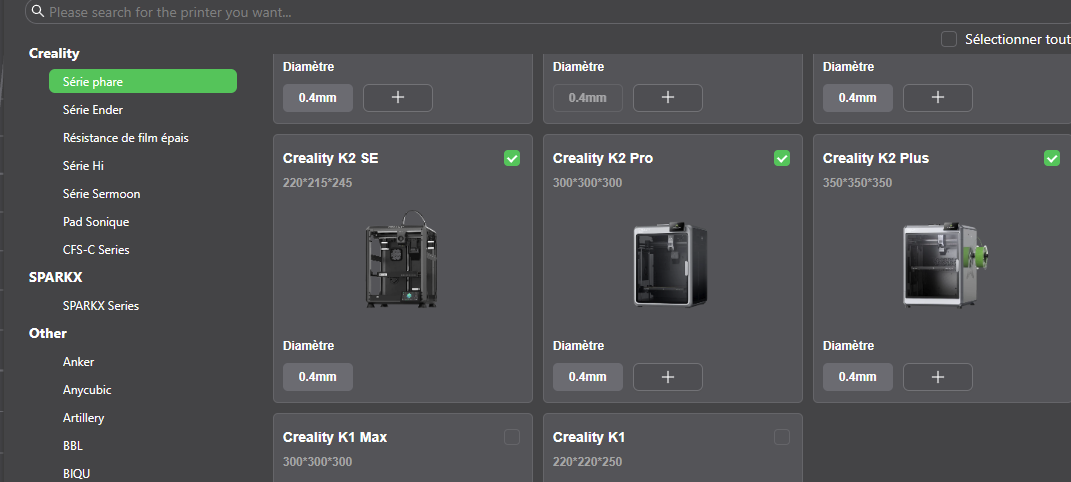Open the CFS-C Series category

point(96,250)
